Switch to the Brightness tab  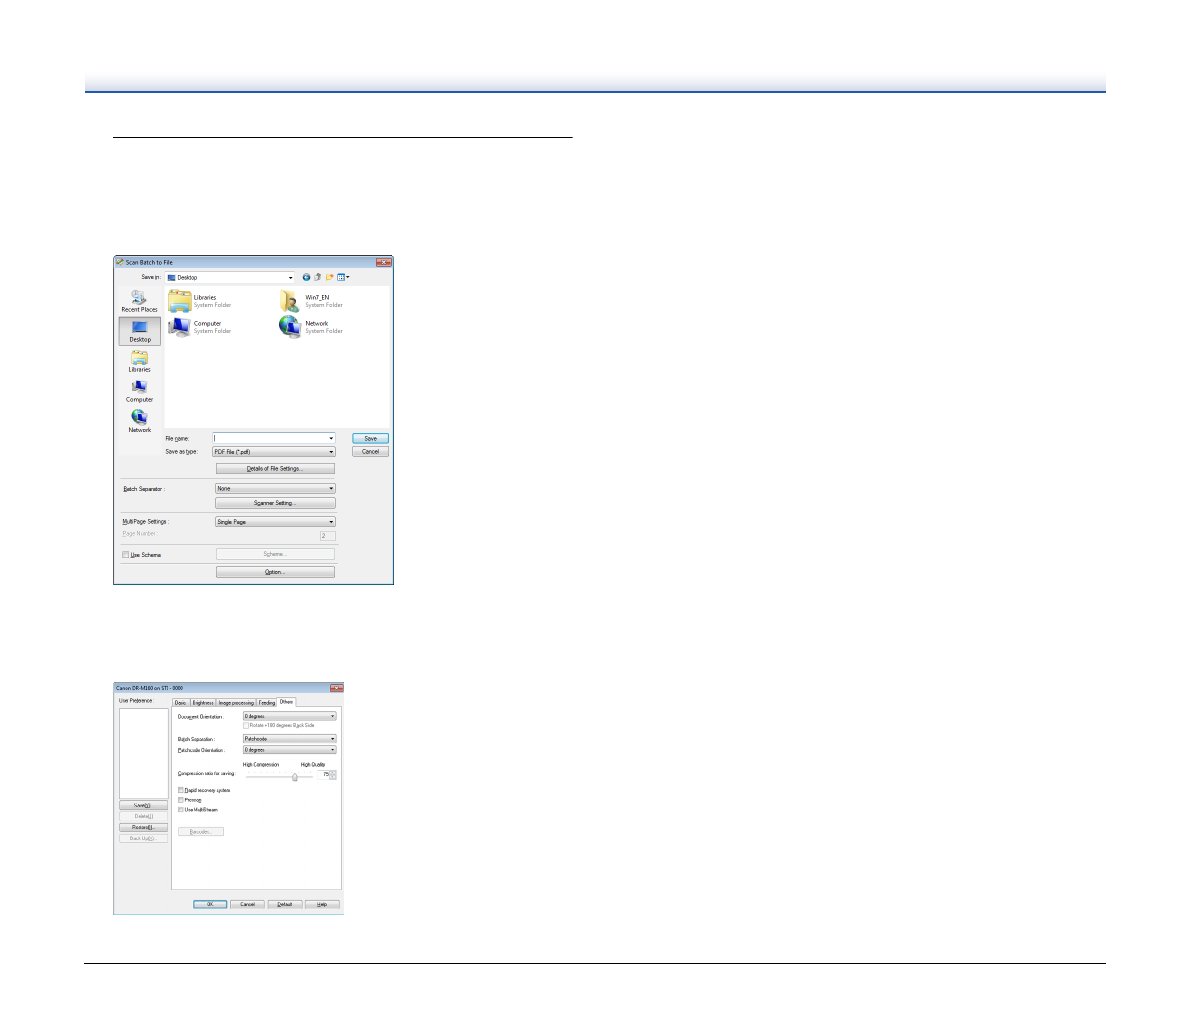(203, 703)
